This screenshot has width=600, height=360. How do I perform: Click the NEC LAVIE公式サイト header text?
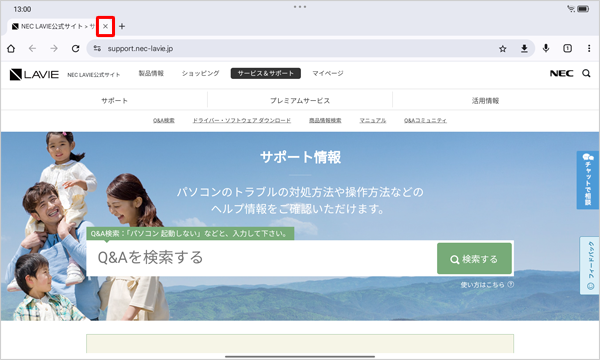click(94, 75)
